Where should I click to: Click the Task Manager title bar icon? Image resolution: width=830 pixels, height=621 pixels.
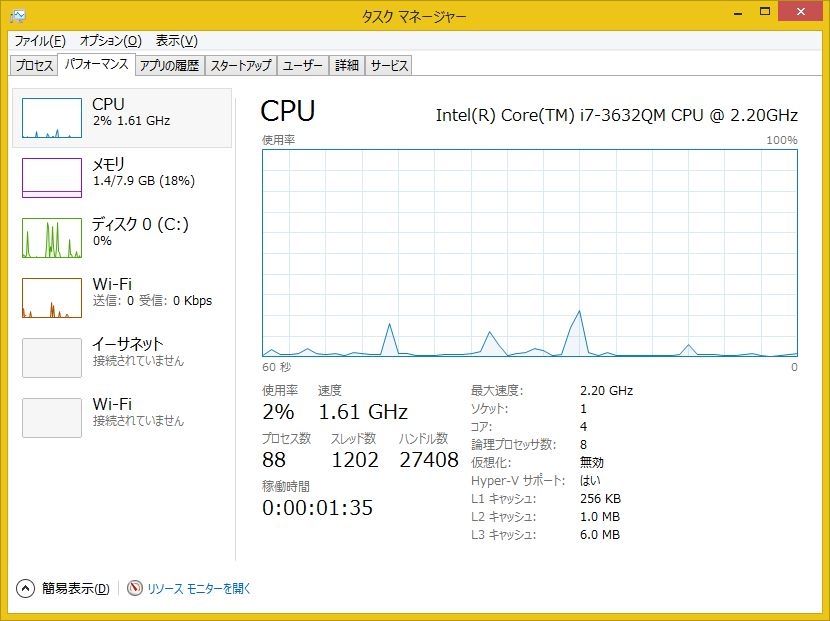[18, 16]
